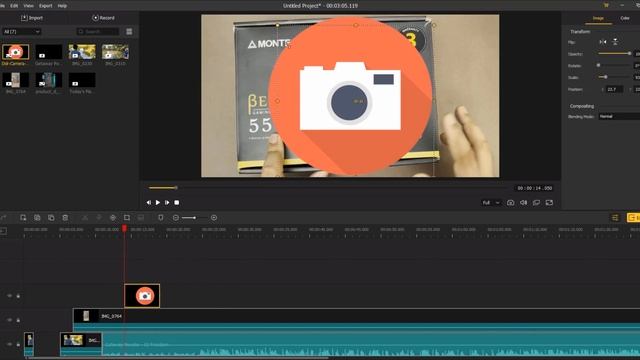This screenshot has height=360, width=640.
Task: Click the circular target icon beside crop
Action: click(x=113, y=218)
